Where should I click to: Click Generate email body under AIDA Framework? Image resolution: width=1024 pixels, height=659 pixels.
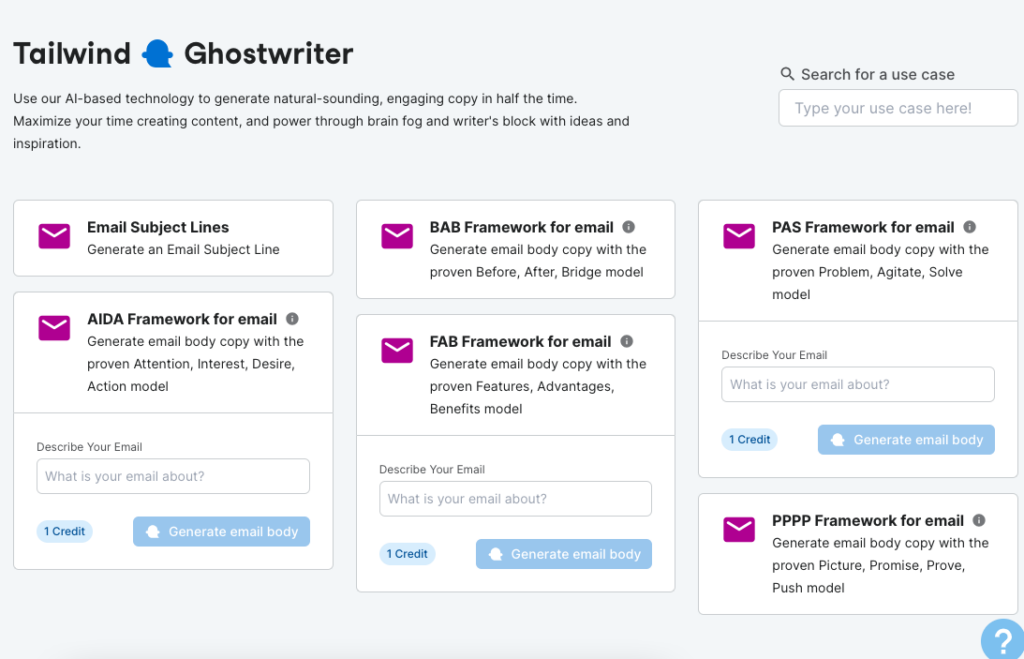221,531
